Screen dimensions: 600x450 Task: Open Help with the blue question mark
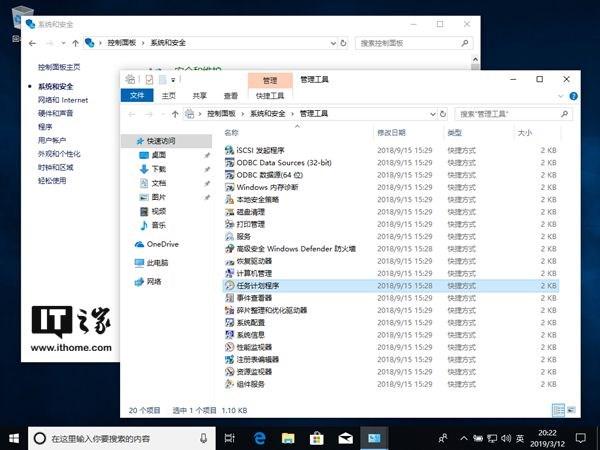pos(573,96)
